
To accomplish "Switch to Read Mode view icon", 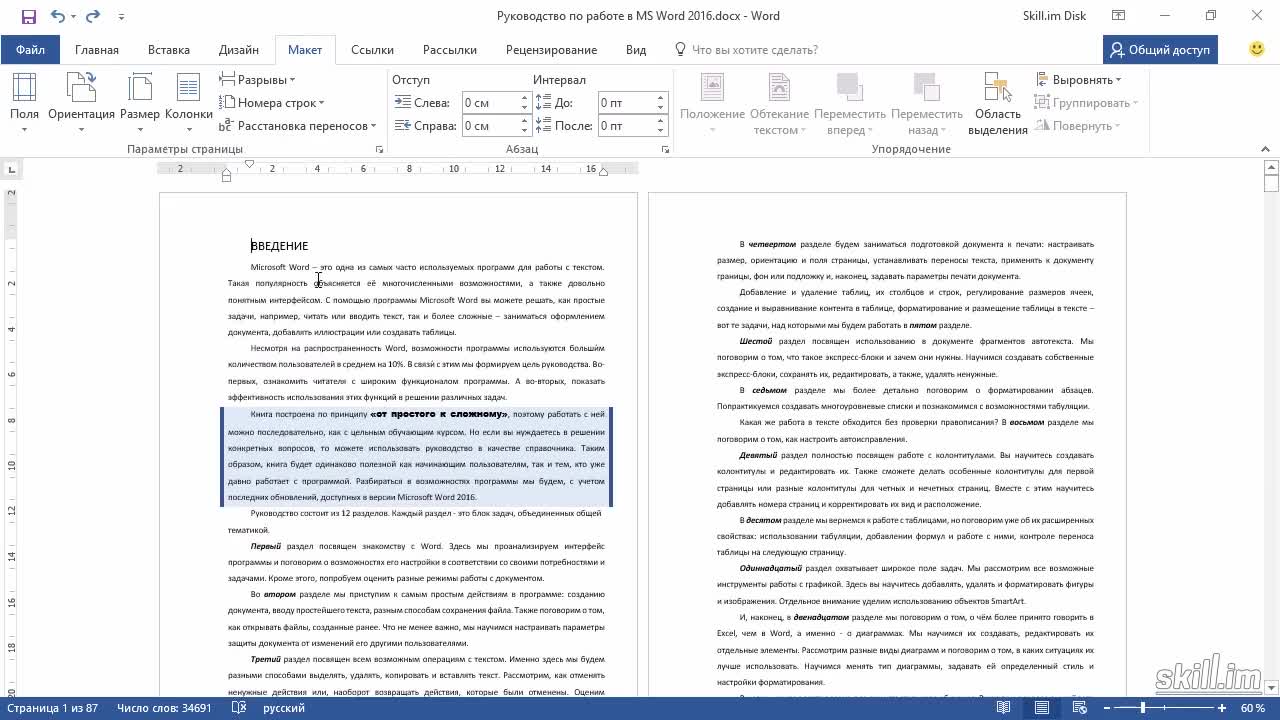I will (1003, 708).
